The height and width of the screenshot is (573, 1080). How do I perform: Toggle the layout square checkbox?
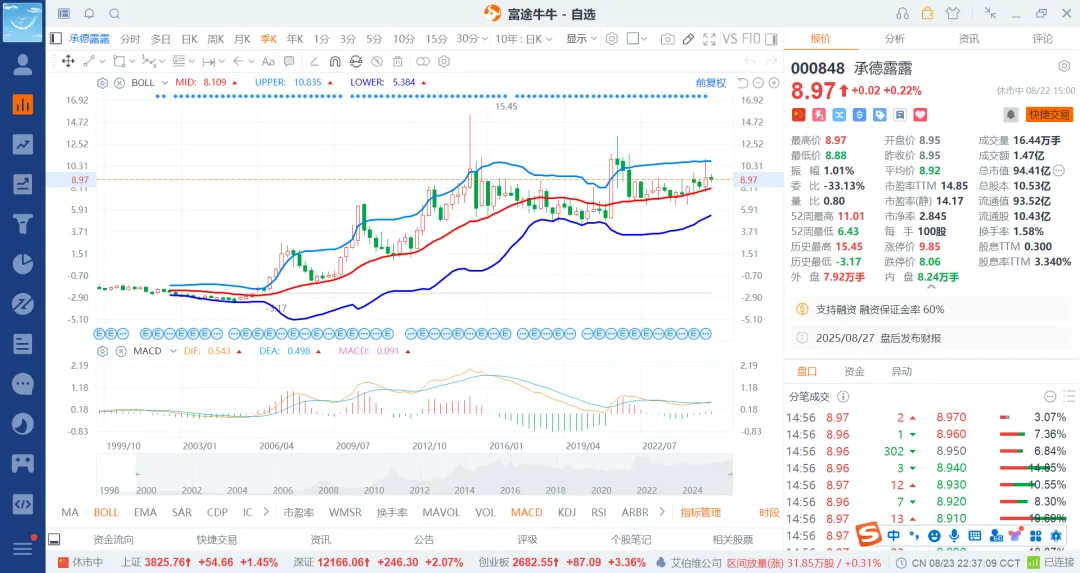pos(632,39)
